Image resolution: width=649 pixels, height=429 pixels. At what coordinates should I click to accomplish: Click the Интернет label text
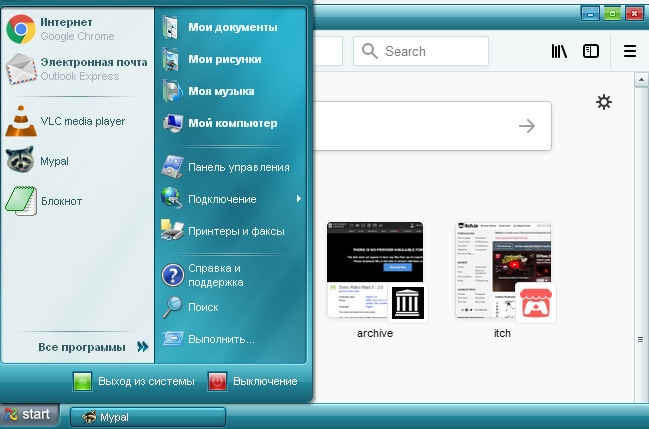point(66,22)
